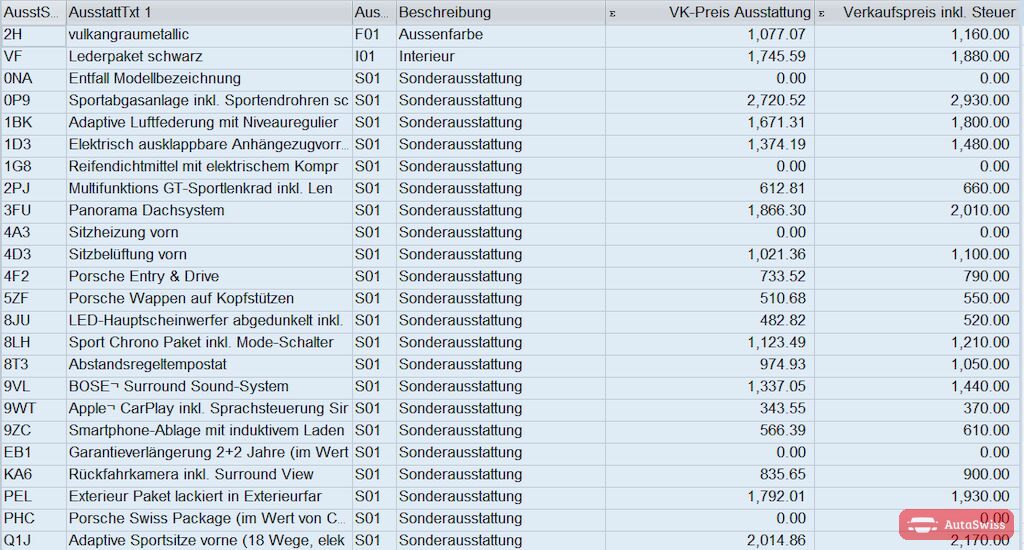Select the Beschreibung column header

[x=501, y=12]
